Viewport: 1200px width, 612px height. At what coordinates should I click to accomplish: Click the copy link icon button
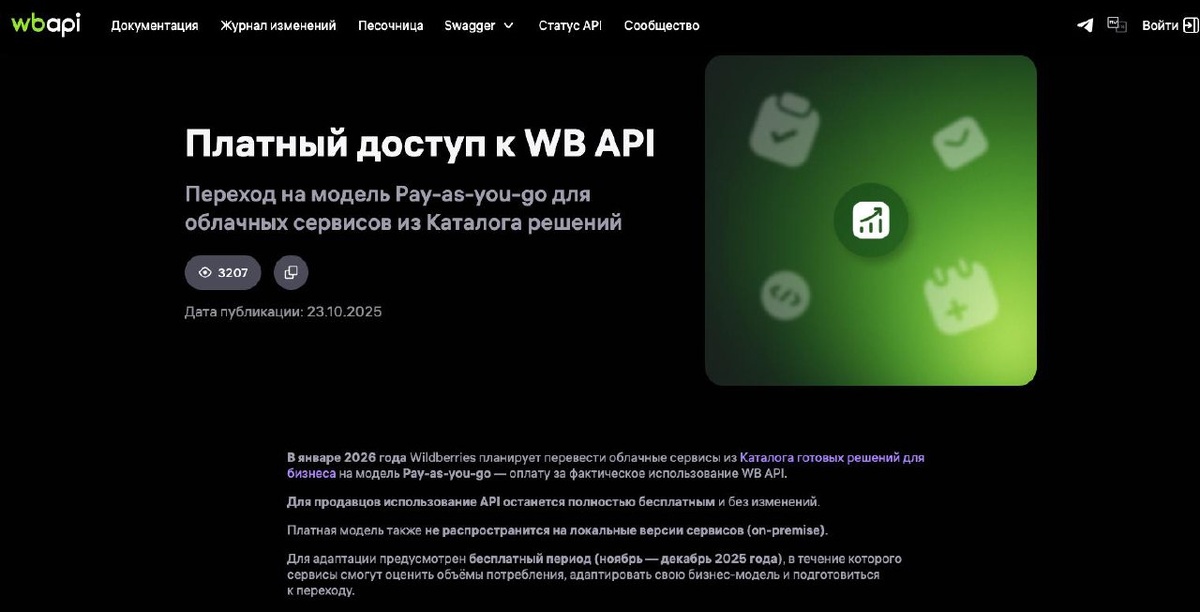point(291,272)
